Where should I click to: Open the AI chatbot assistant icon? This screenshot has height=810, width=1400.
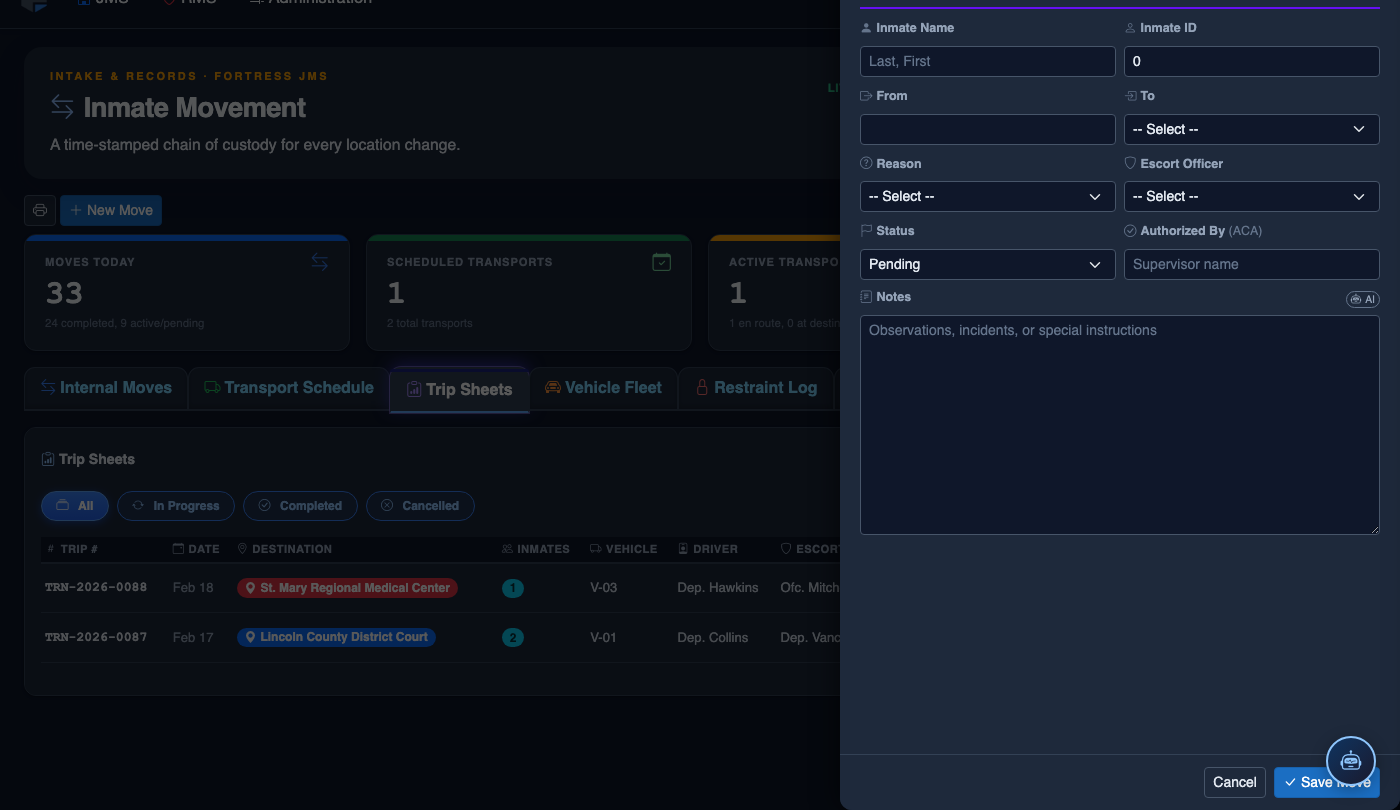point(1351,761)
